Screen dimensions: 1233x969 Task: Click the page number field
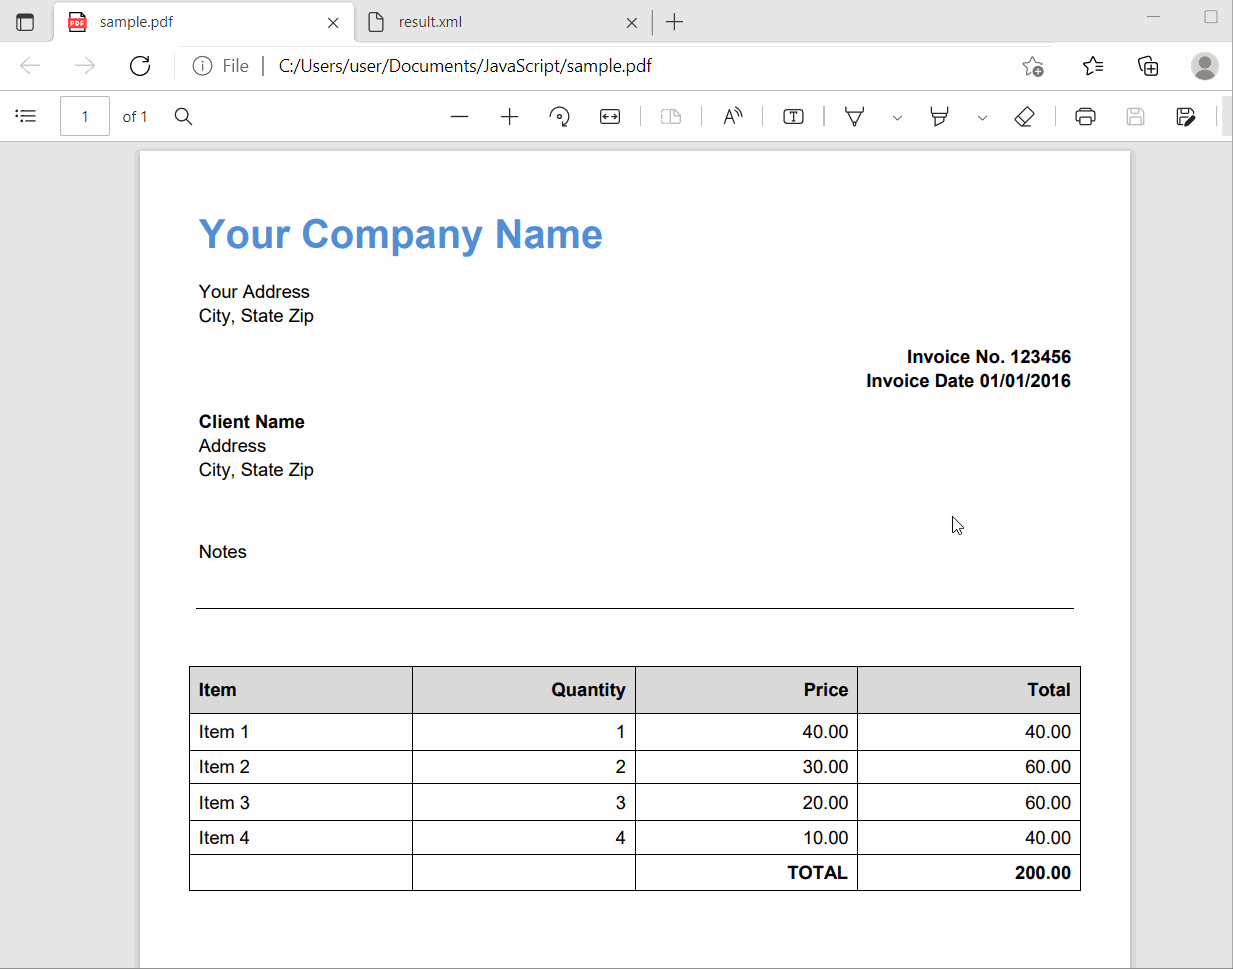[x=85, y=116]
